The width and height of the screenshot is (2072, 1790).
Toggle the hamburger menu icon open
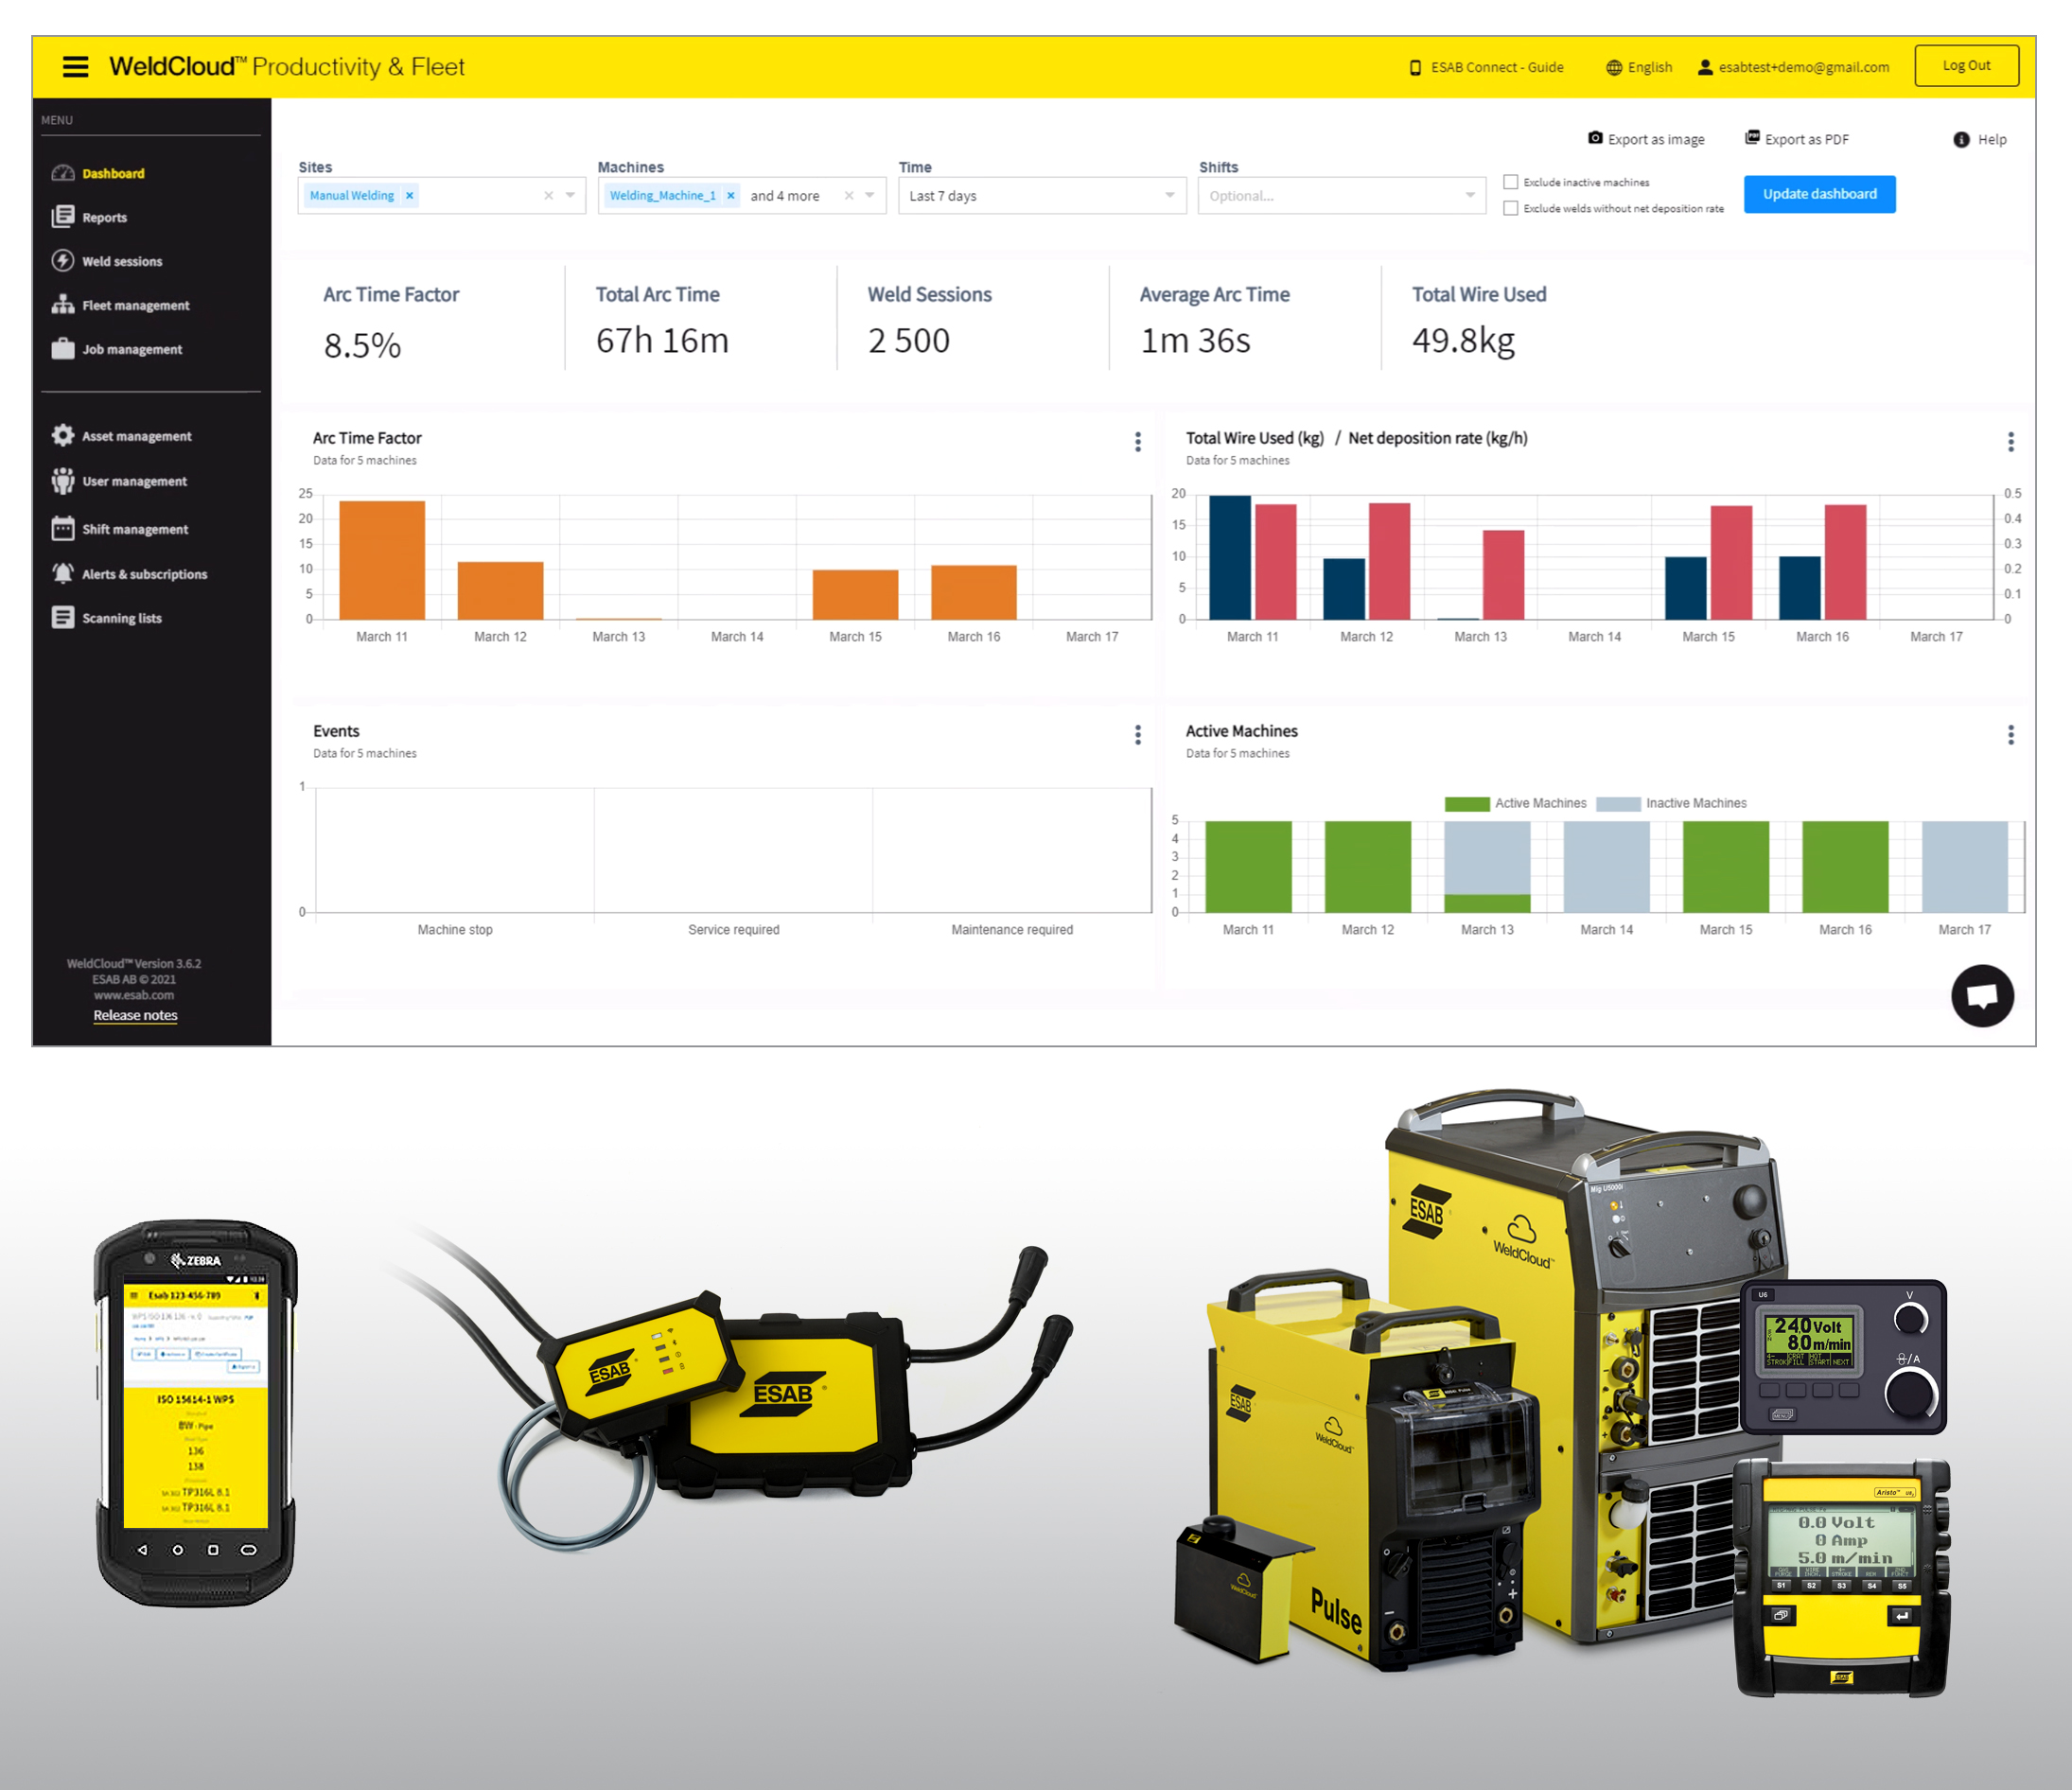(72, 67)
